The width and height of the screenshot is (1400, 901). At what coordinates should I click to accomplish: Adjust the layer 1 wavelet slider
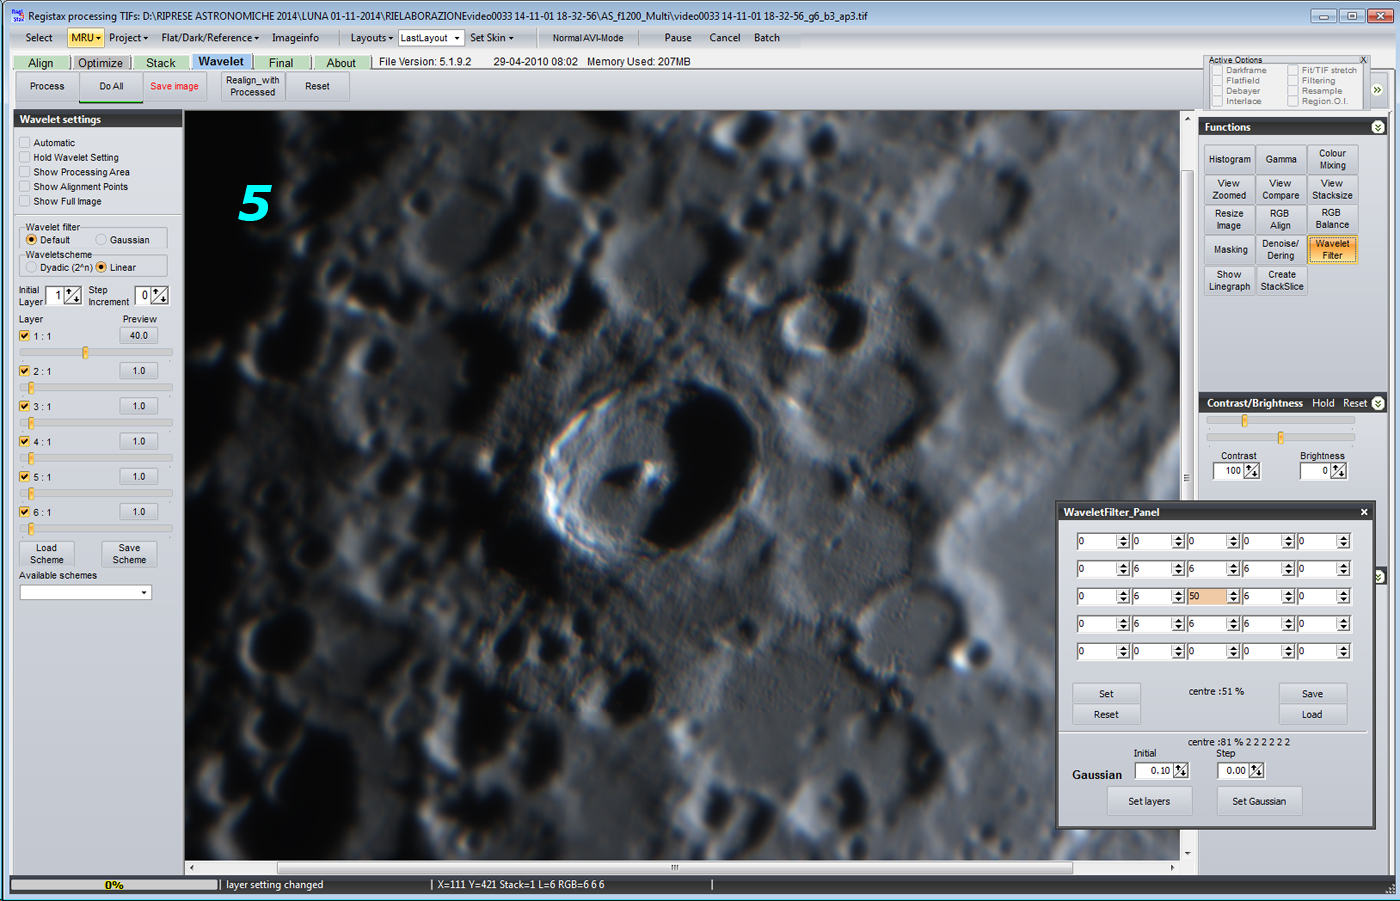coord(85,353)
